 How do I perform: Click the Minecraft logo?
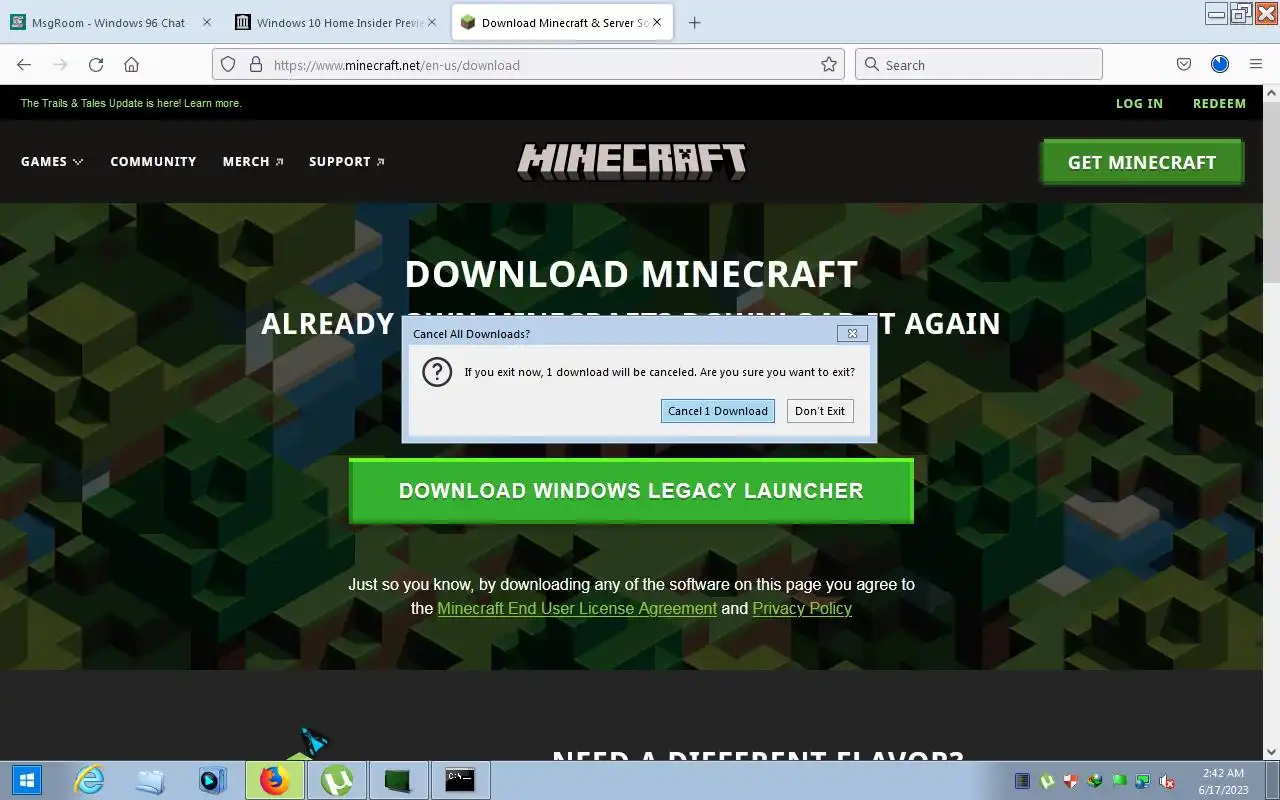(632, 161)
